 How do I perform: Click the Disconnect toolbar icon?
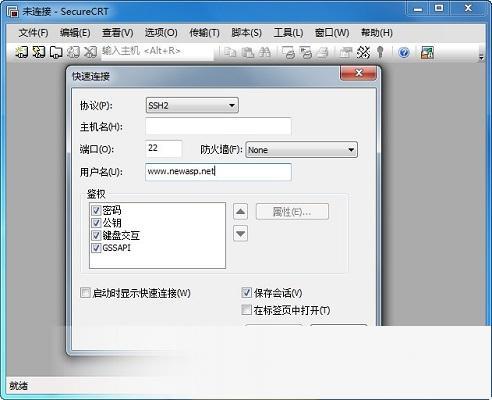click(90, 52)
